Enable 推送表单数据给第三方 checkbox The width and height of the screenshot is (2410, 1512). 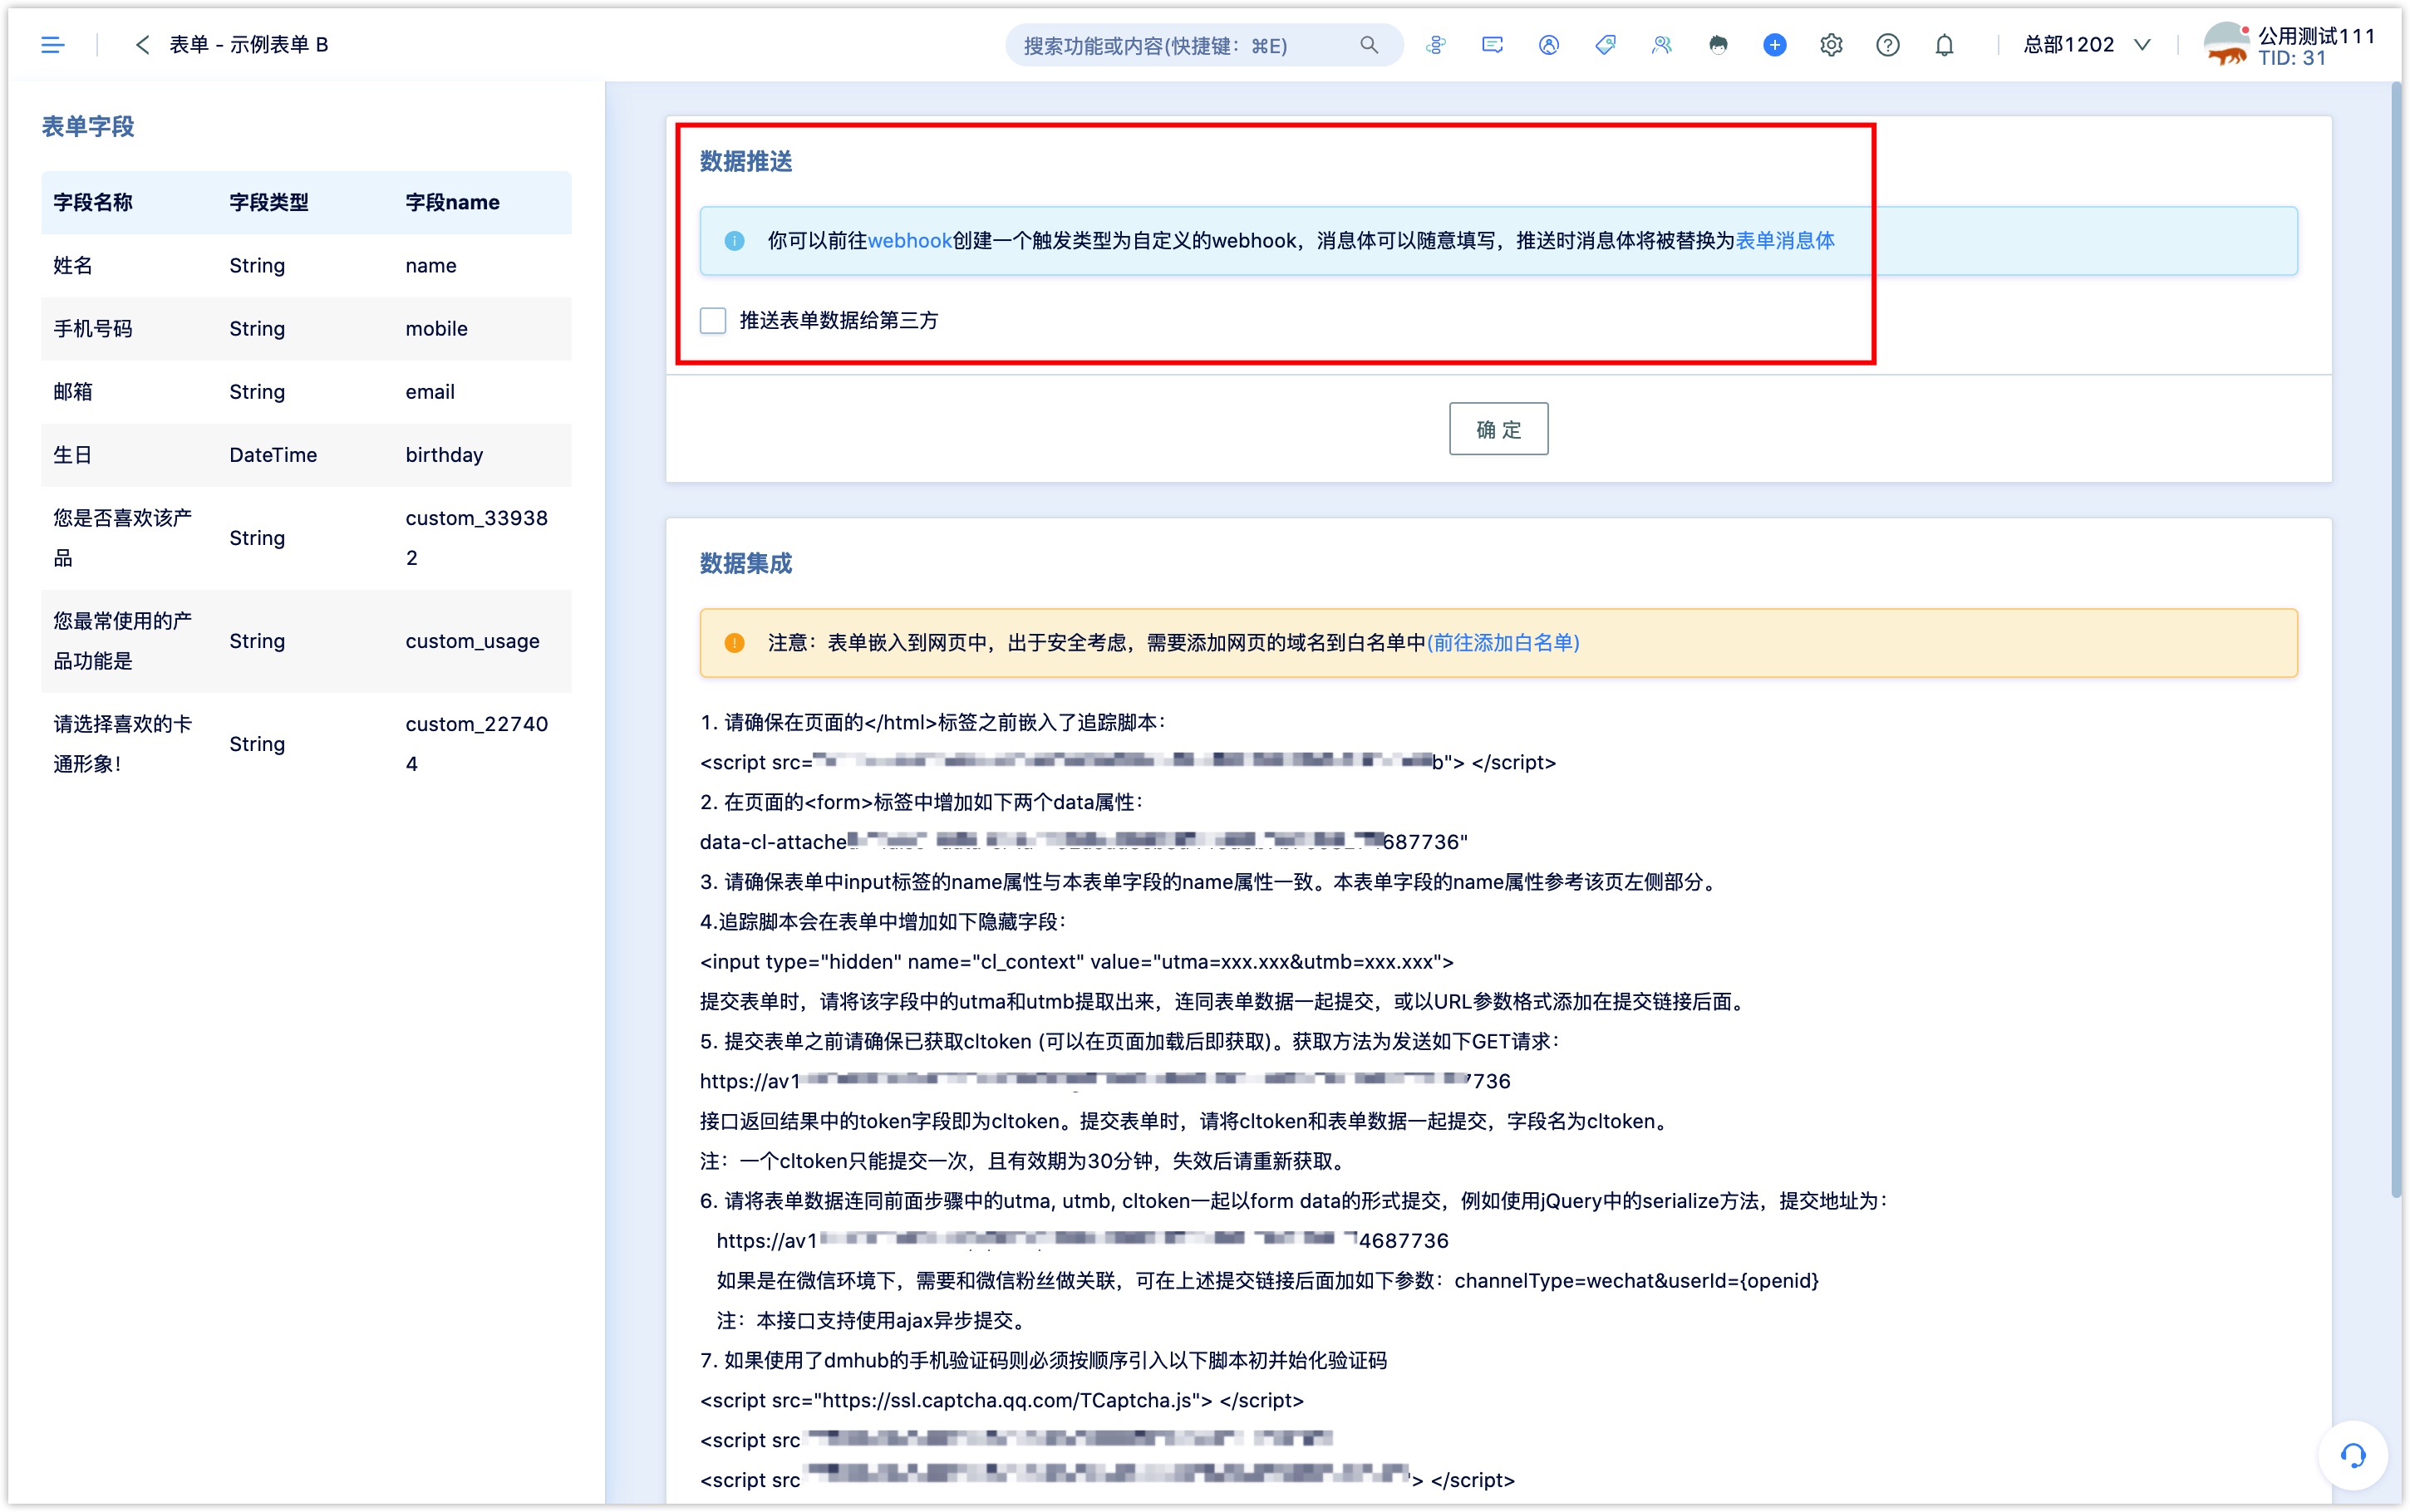(713, 320)
